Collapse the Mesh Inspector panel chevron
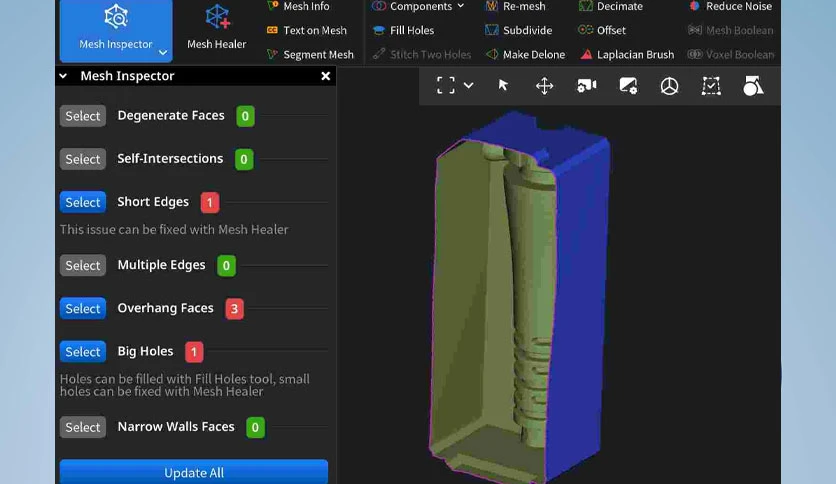Viewport: 836px width, 484px height. click(63, 76)
